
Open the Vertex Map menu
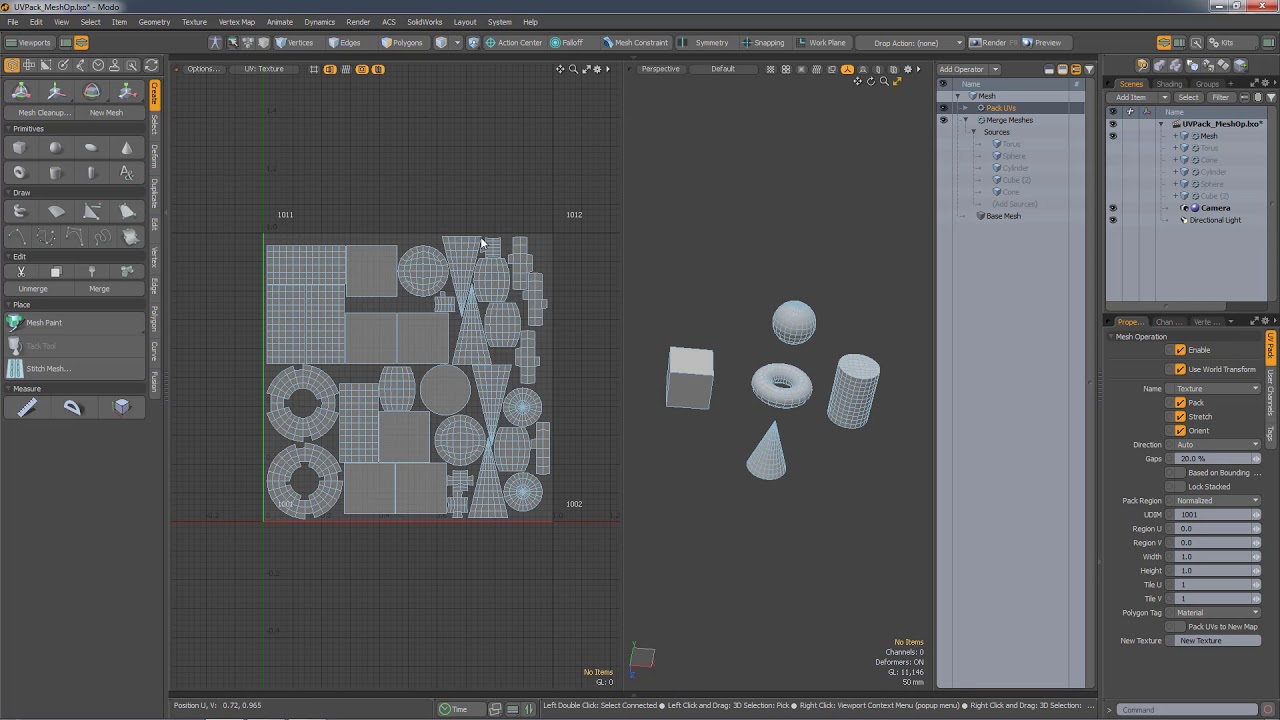237,22
